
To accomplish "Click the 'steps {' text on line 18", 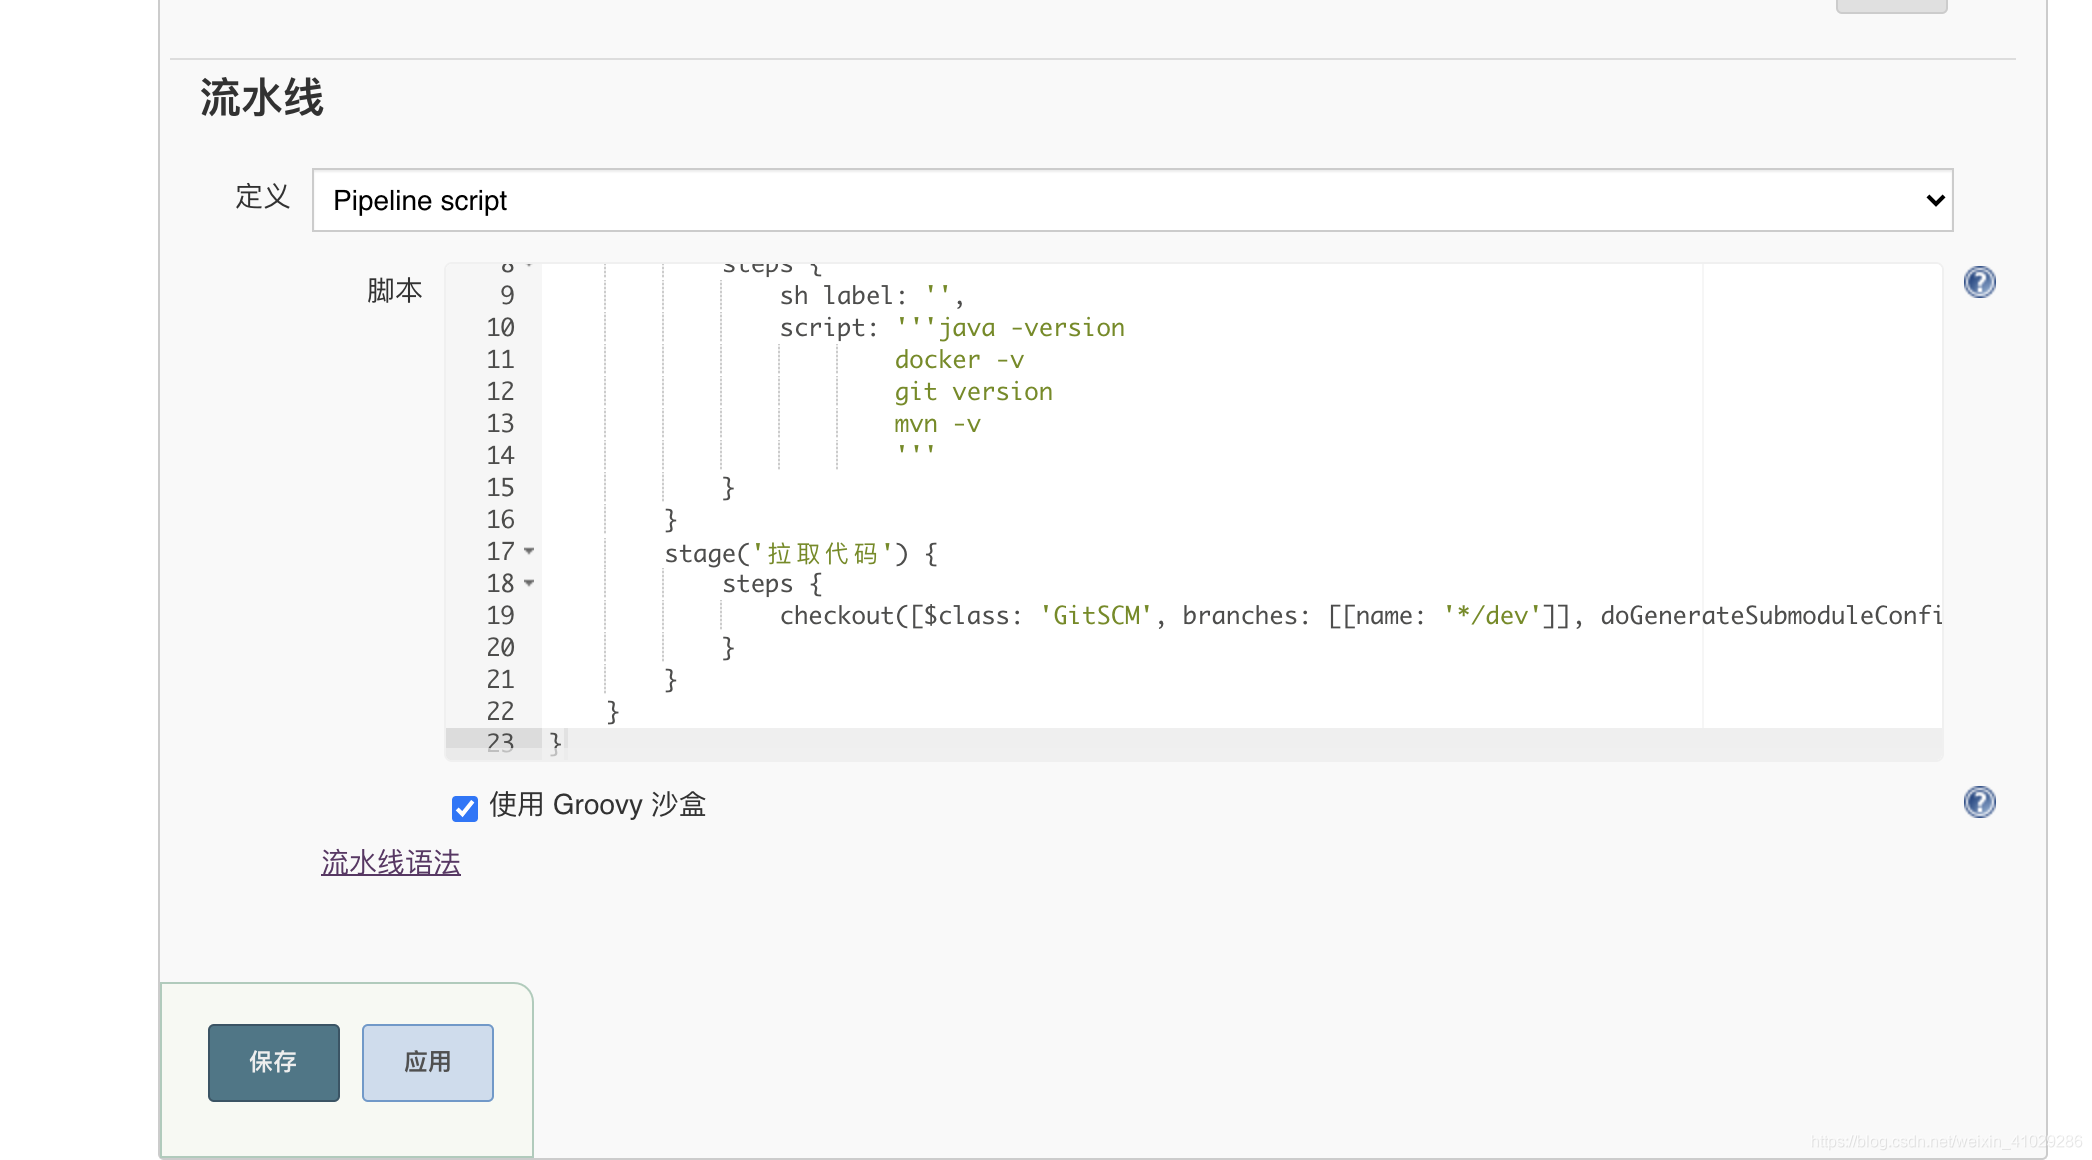I will coord(772,584).
